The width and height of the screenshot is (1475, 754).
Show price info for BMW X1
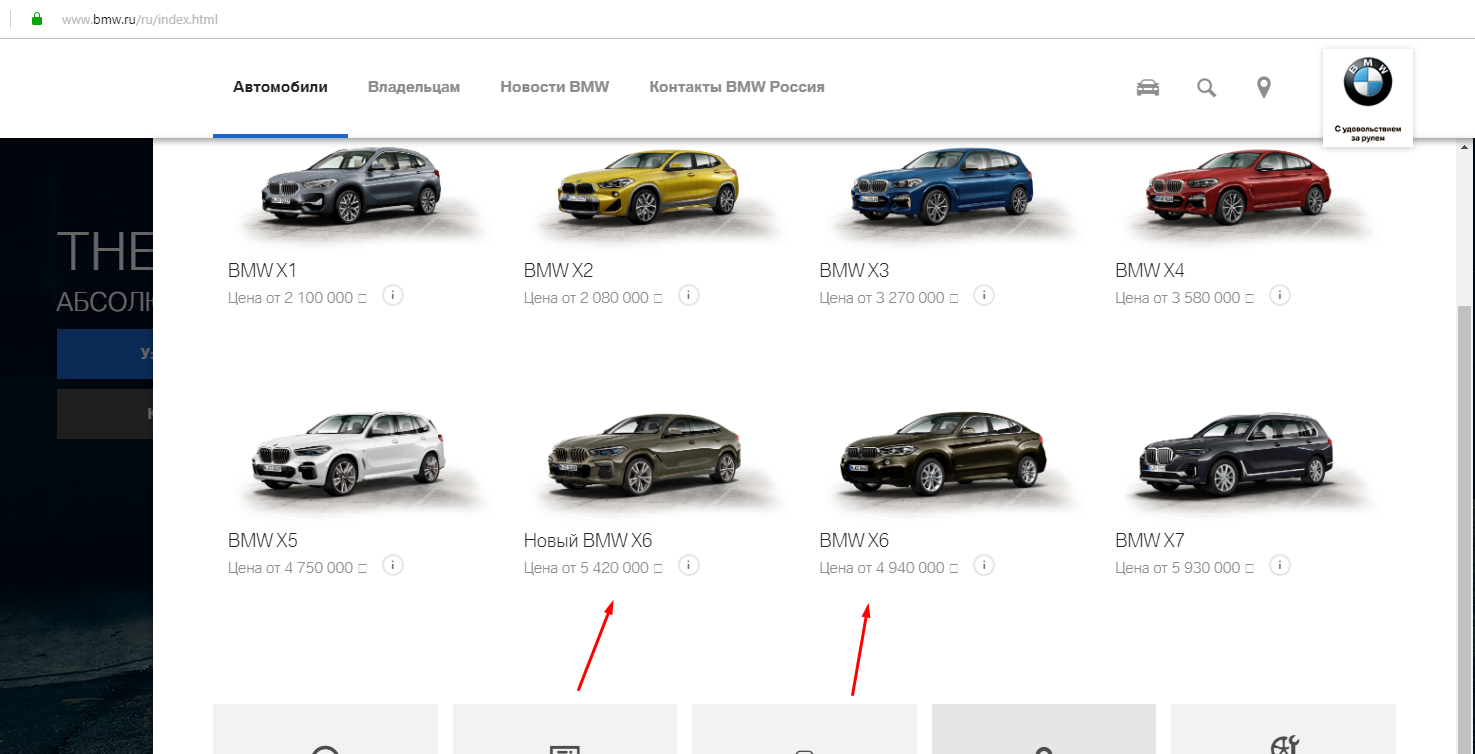click(393, 296)
